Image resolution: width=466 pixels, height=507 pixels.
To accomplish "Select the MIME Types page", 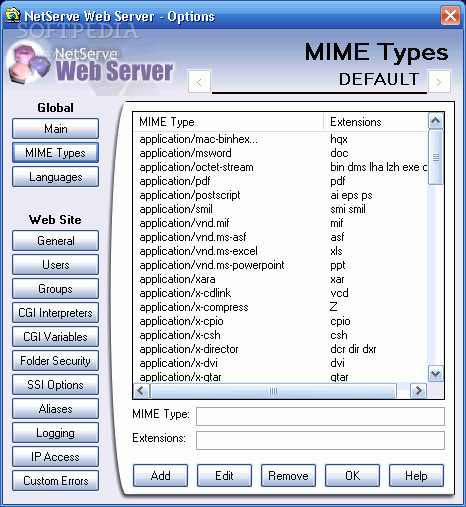I will point(56,153).
